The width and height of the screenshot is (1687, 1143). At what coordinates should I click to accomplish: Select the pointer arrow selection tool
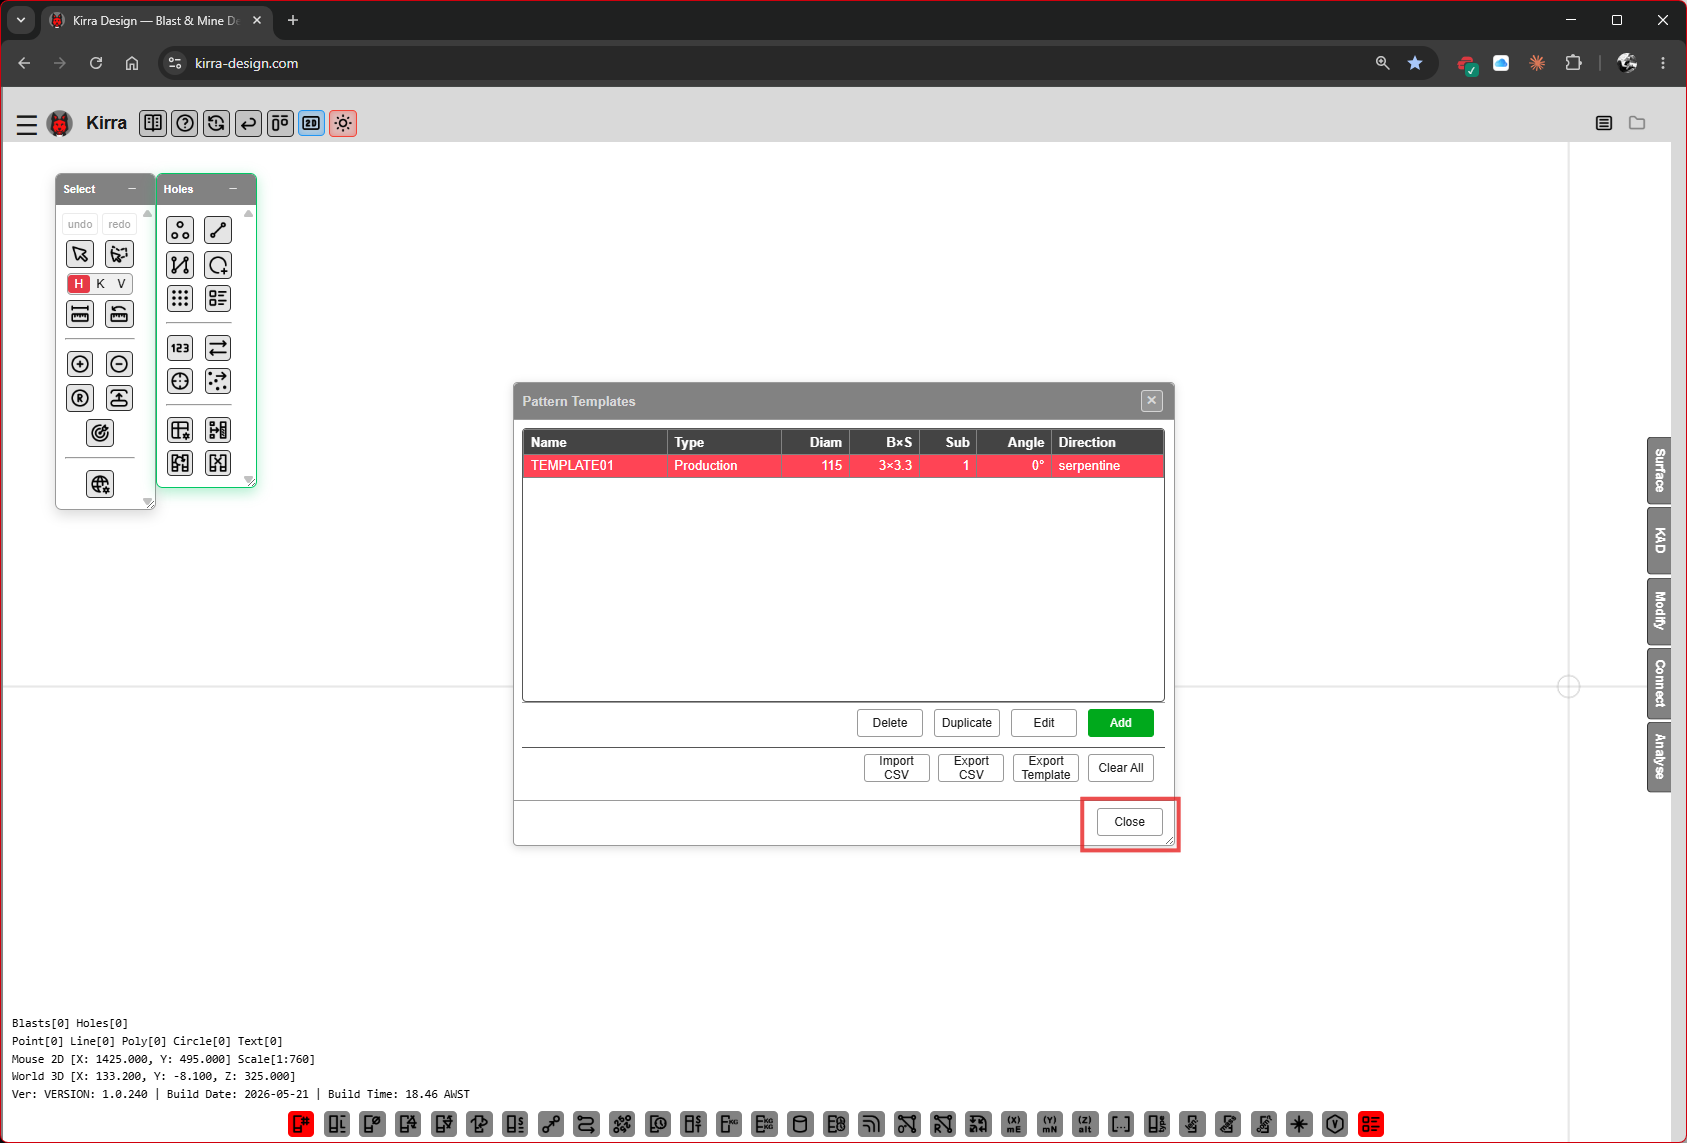click(x=80, y=254)
